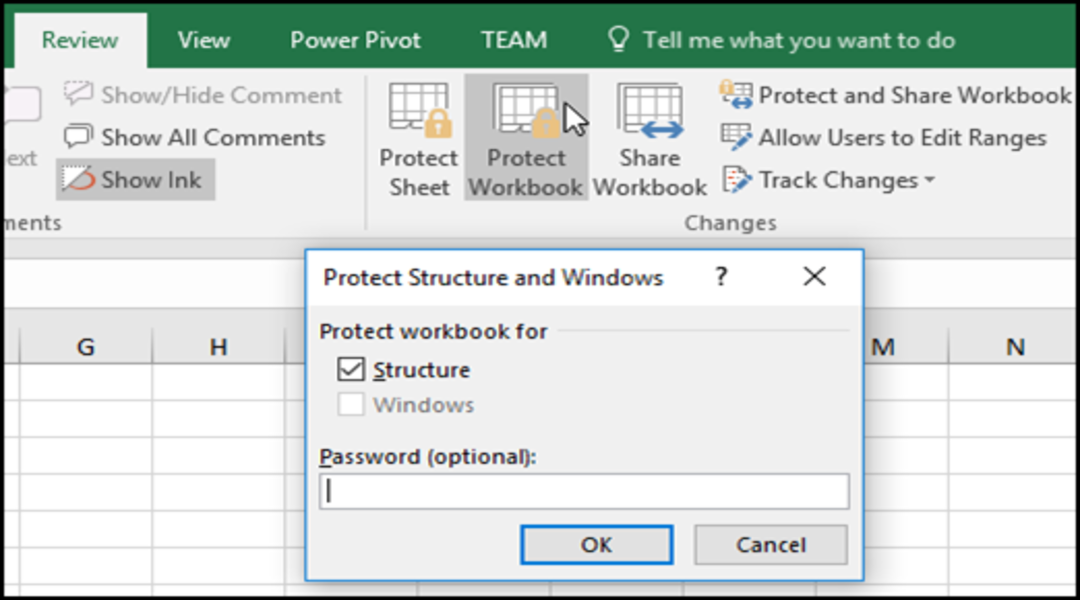This screenshot has width=1080, height=600.
Task: Select the TEAM ribbon tab
Action: [x=513, y=40]
